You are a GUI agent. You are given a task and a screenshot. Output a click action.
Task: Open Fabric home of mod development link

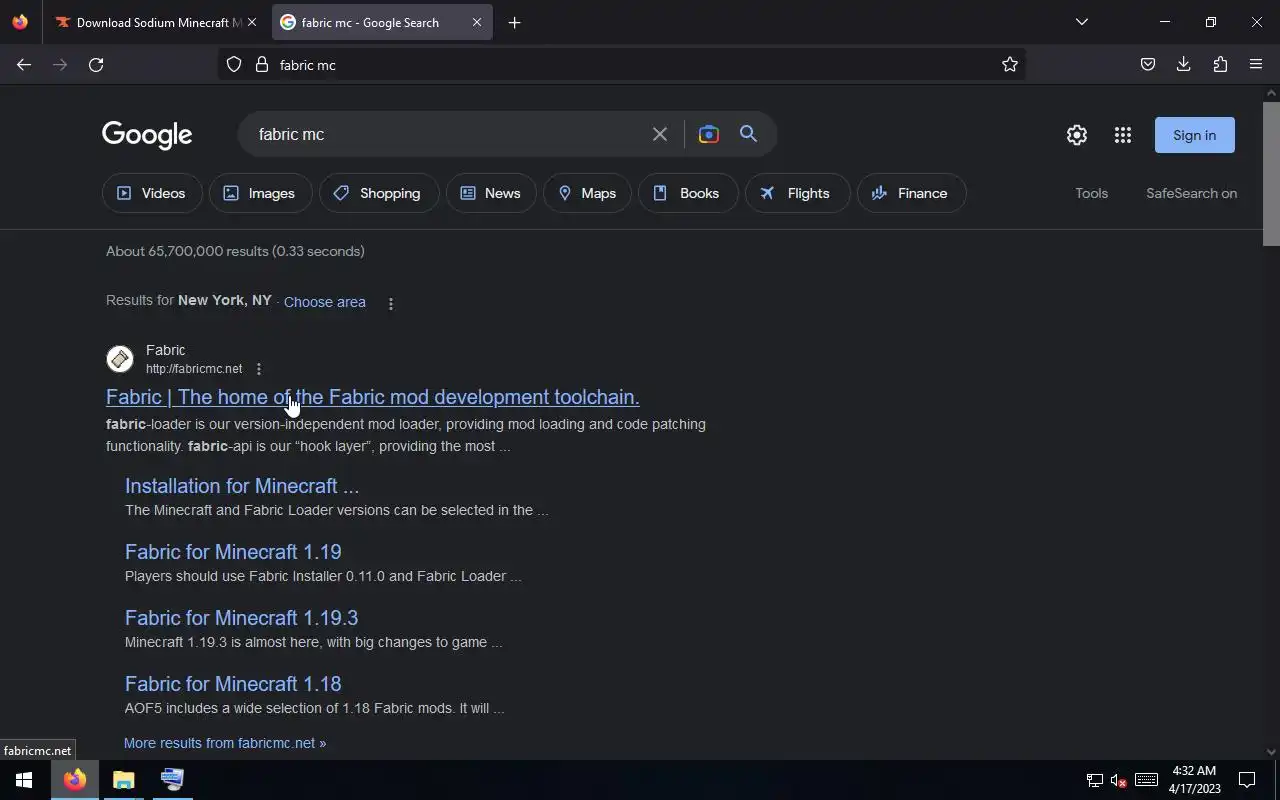click(373, 397)
